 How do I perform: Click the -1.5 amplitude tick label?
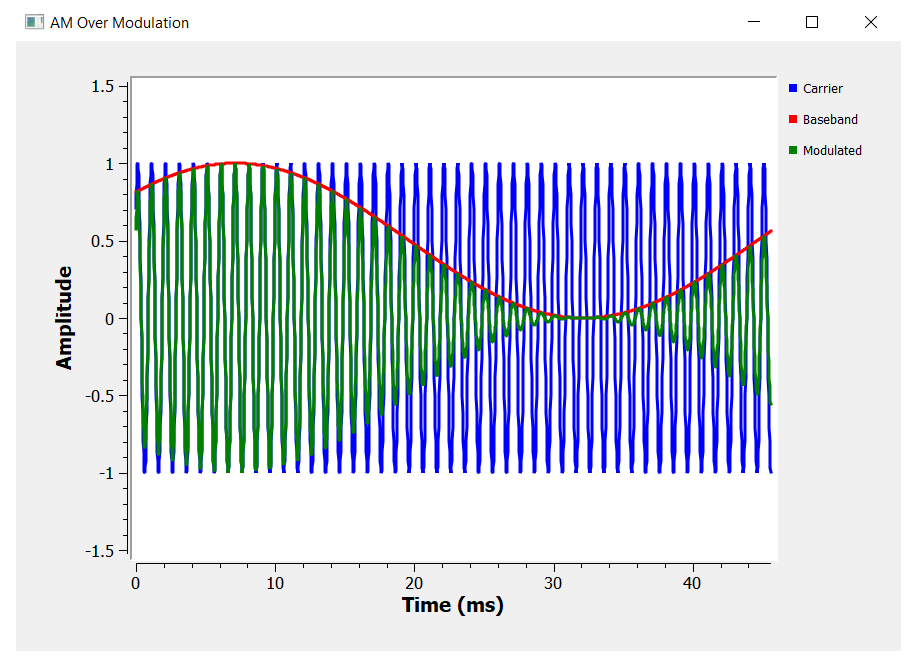(99, 551)
